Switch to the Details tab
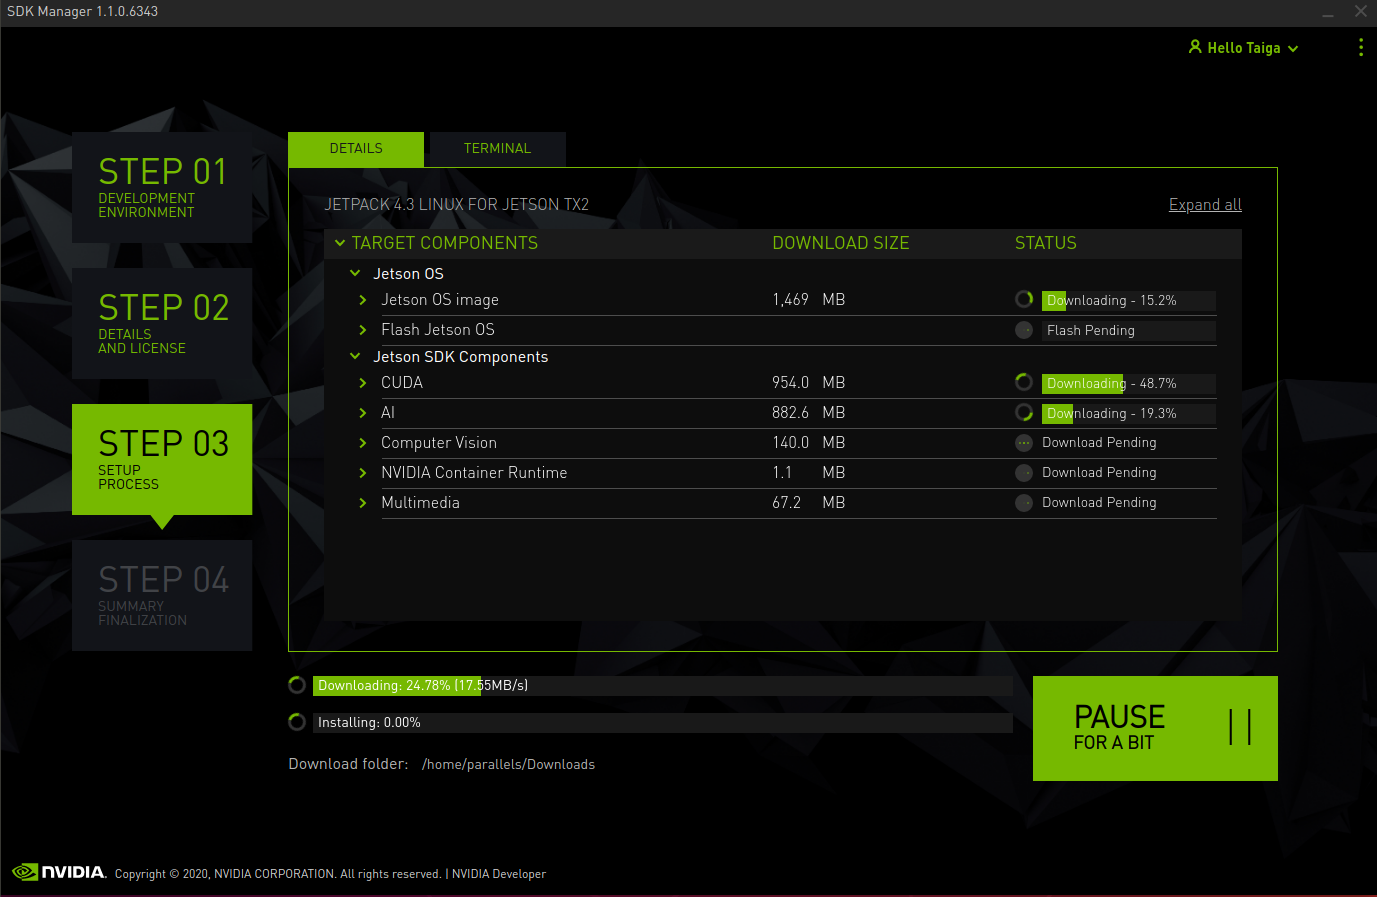Image resolution: width=1377 pixels, height=897 pixels. [356, 149]
